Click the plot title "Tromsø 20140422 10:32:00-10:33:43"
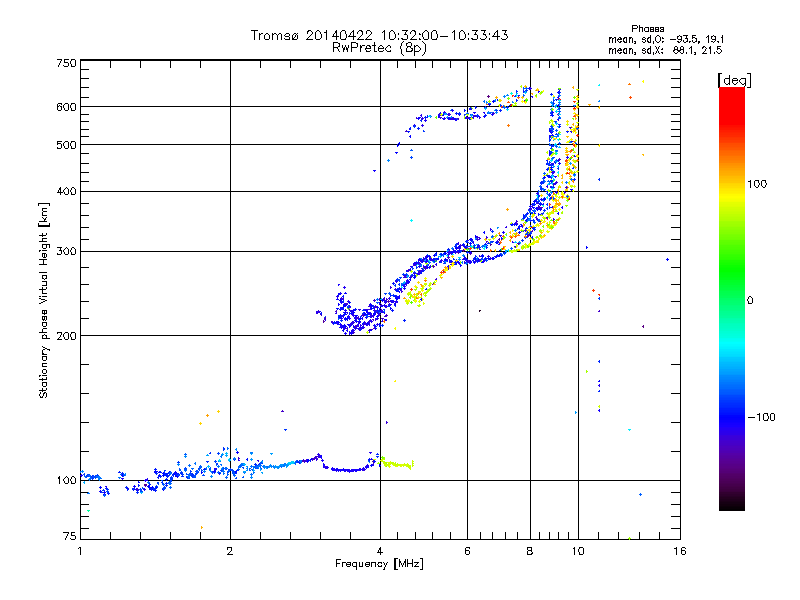Image resolution: width=800 pixels, height=600 pixels. (379, 35)
